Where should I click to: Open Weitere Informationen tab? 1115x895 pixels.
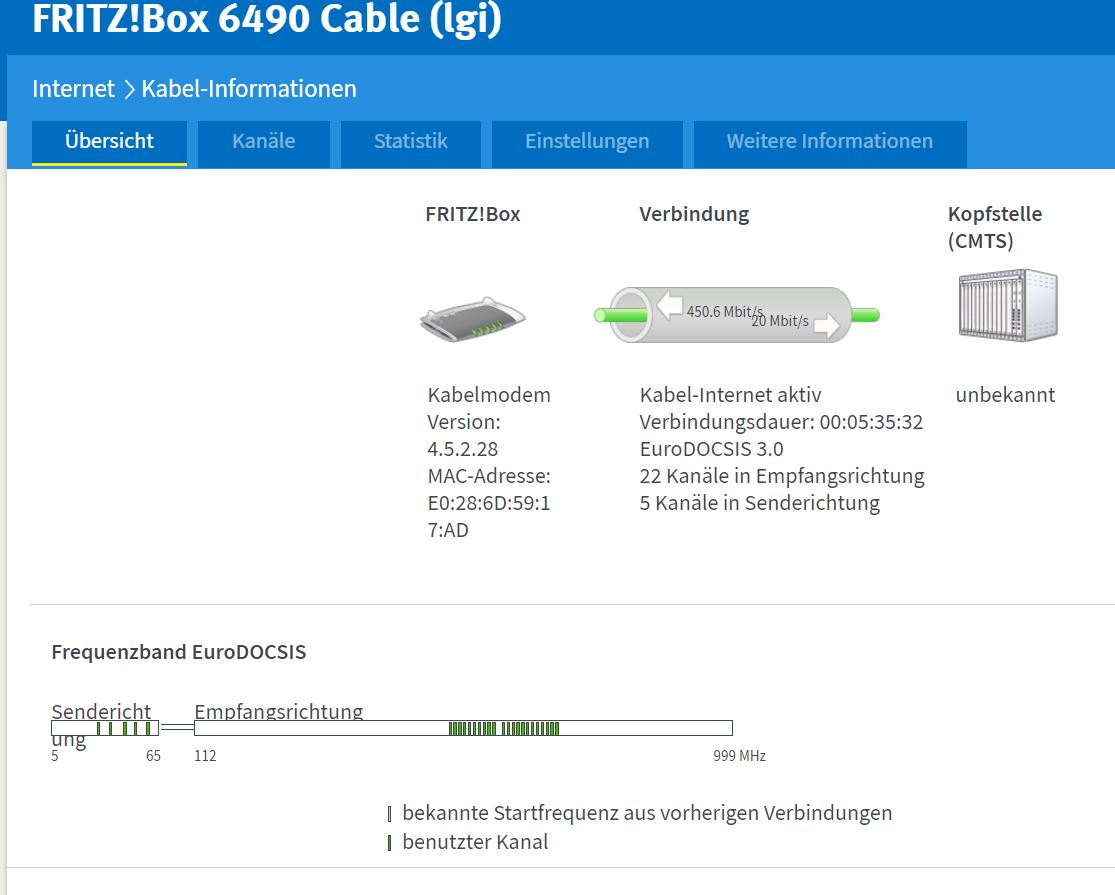(x=830, y=142)
